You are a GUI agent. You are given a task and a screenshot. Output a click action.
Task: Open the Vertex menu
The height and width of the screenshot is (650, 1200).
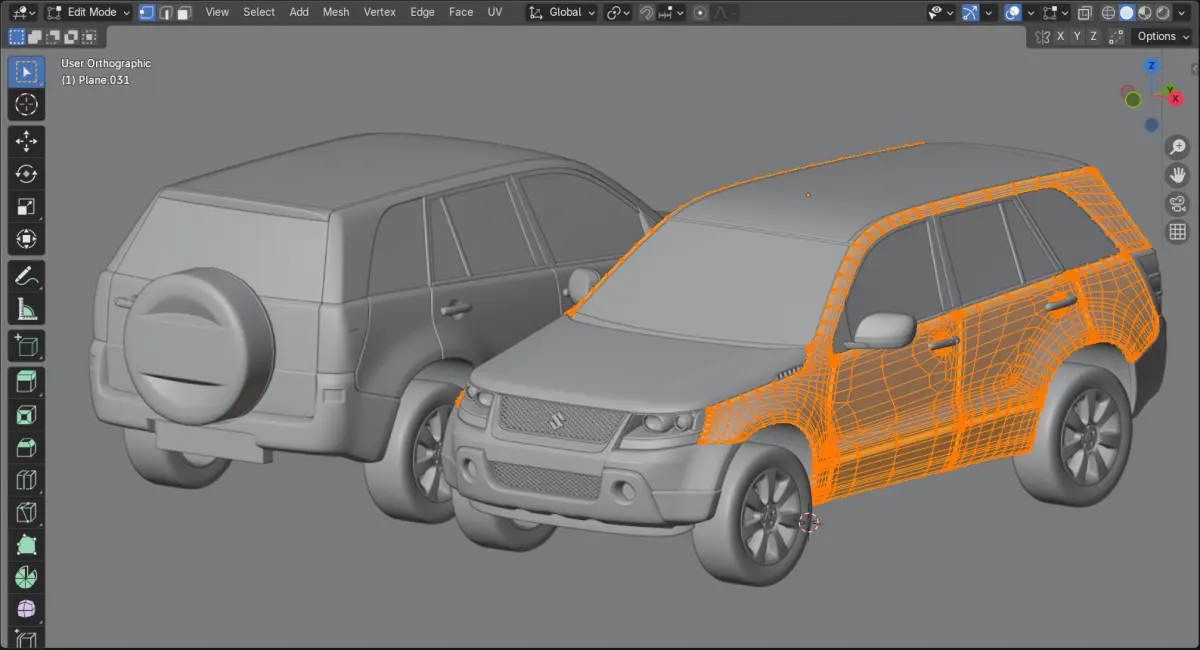(380, 12)
